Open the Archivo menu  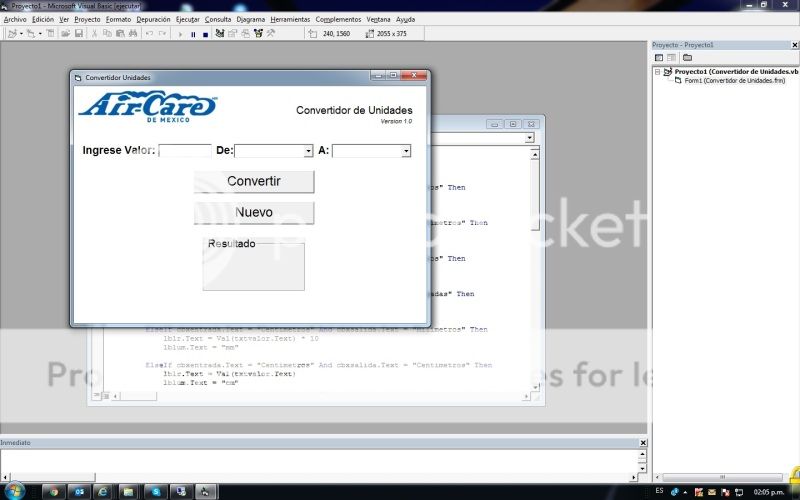[x=15, y=19]
